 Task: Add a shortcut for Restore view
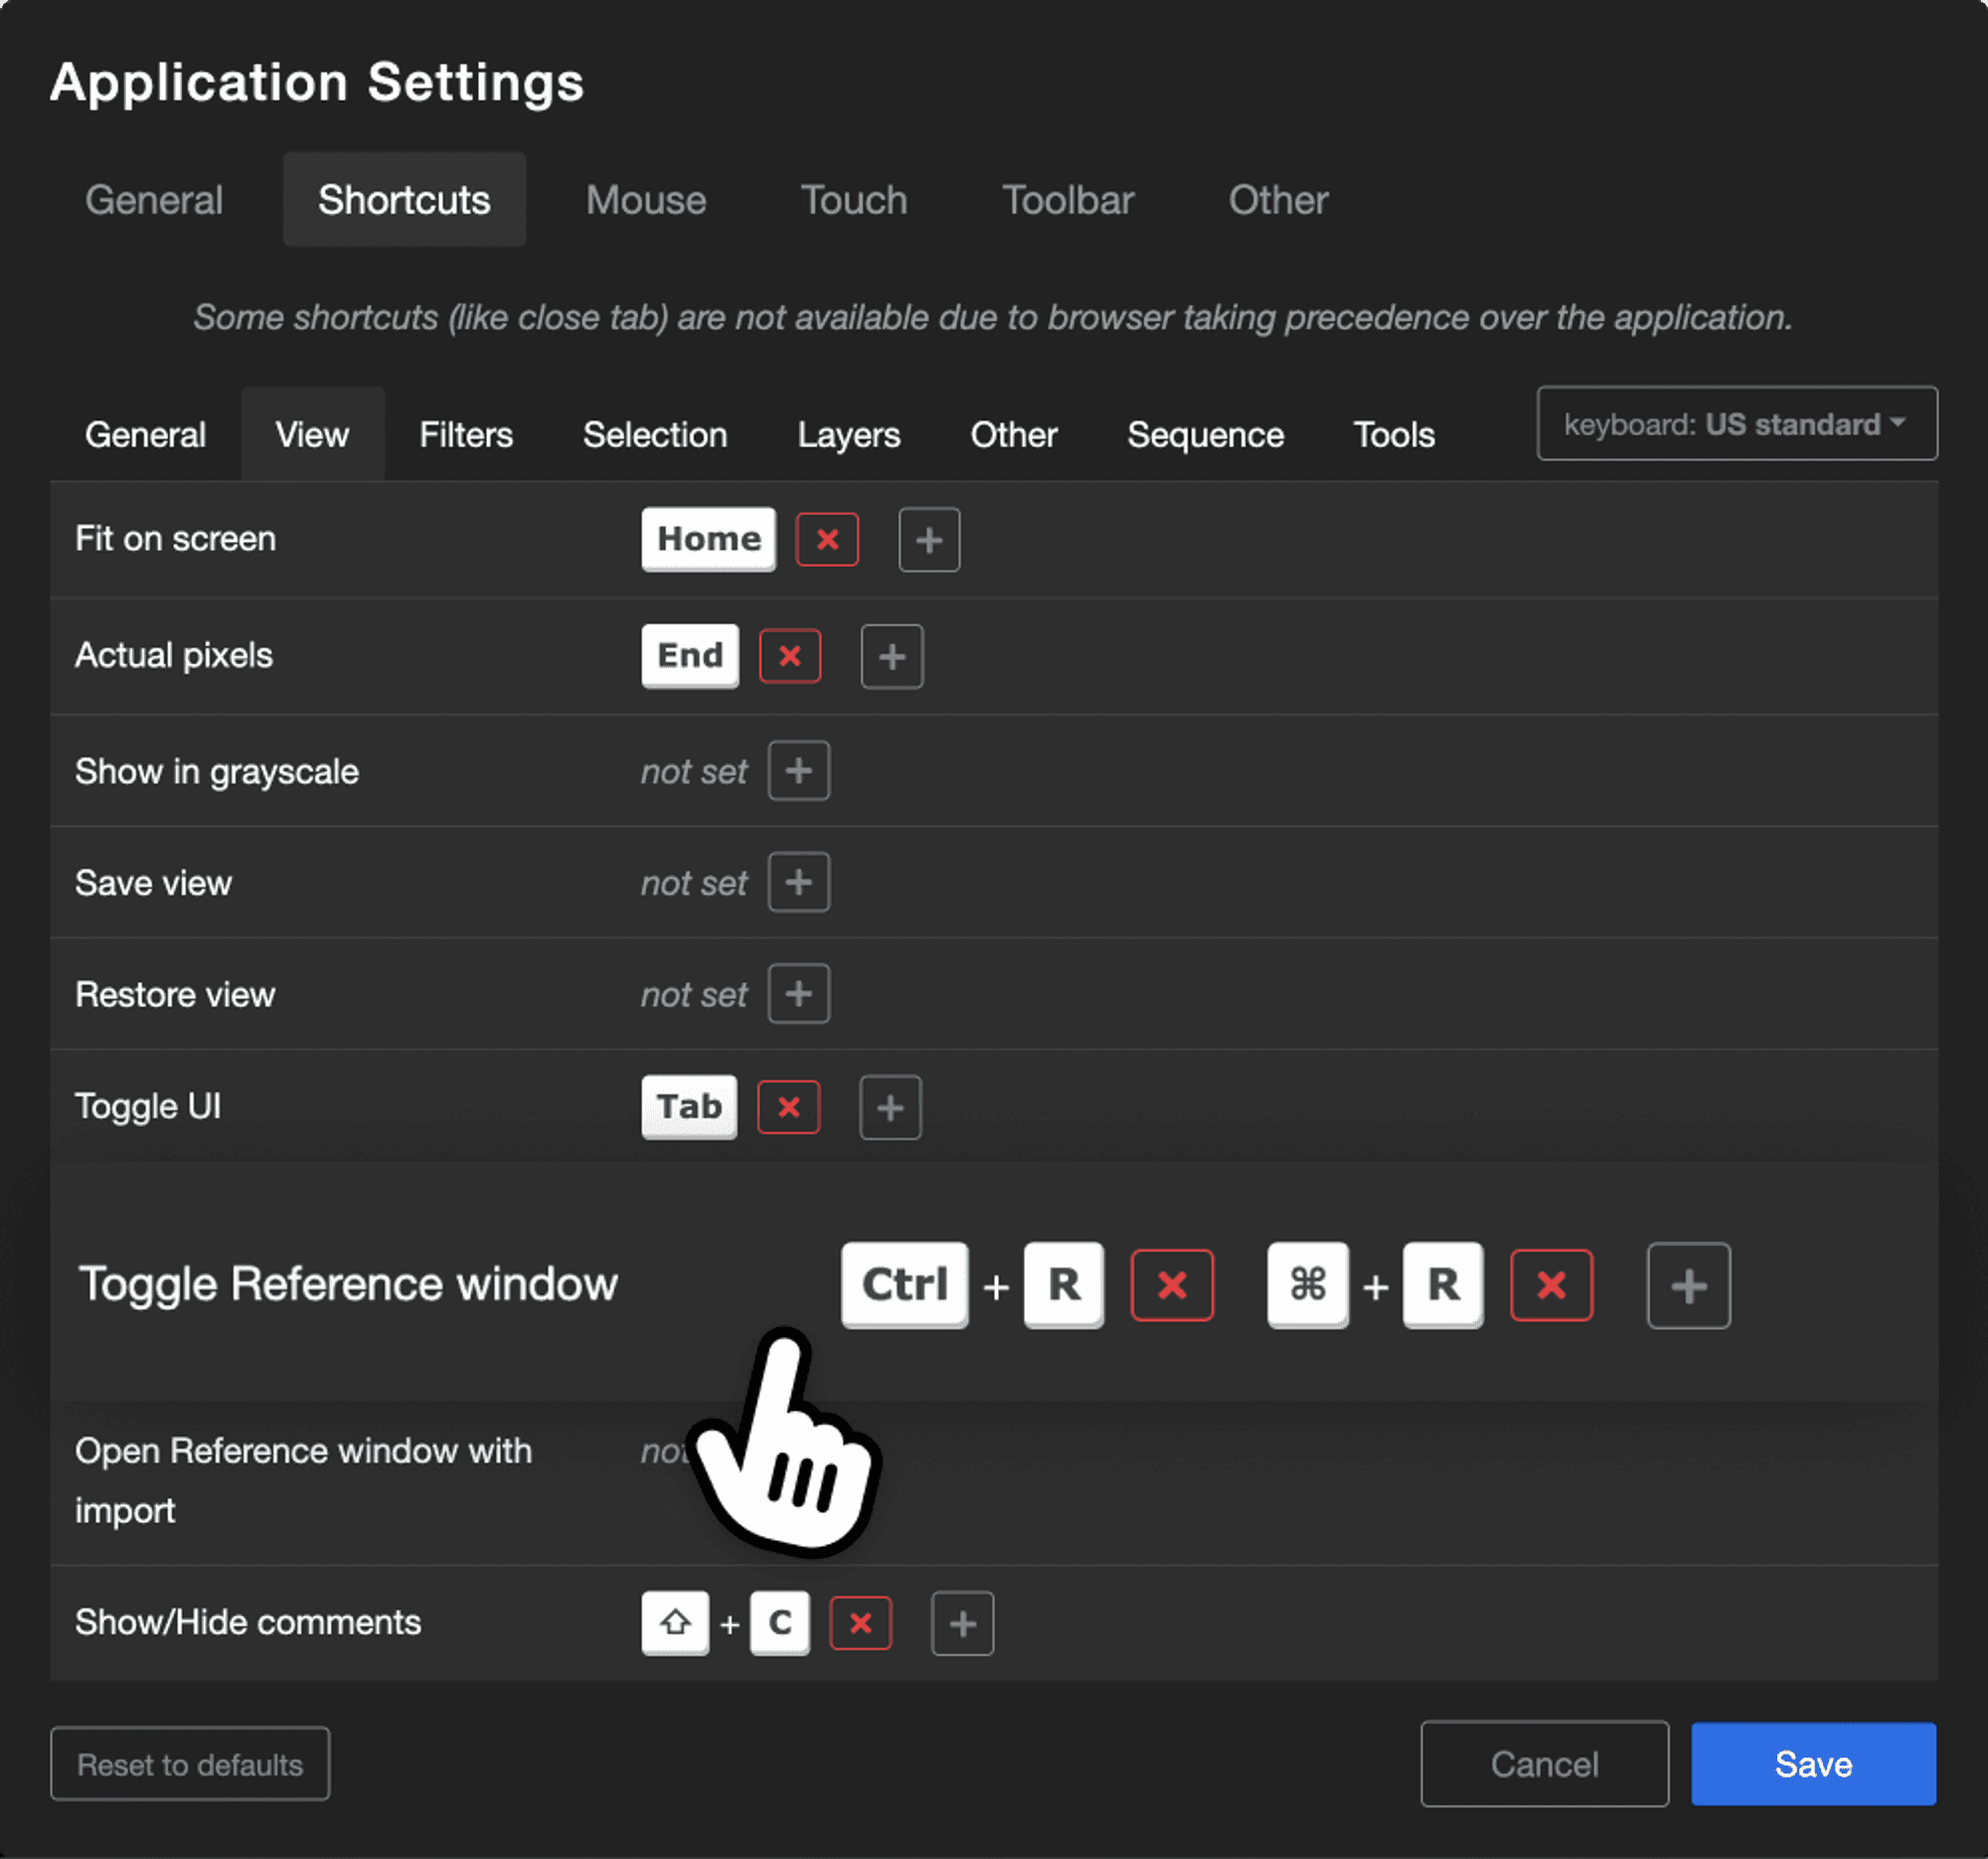coord(798,994)
